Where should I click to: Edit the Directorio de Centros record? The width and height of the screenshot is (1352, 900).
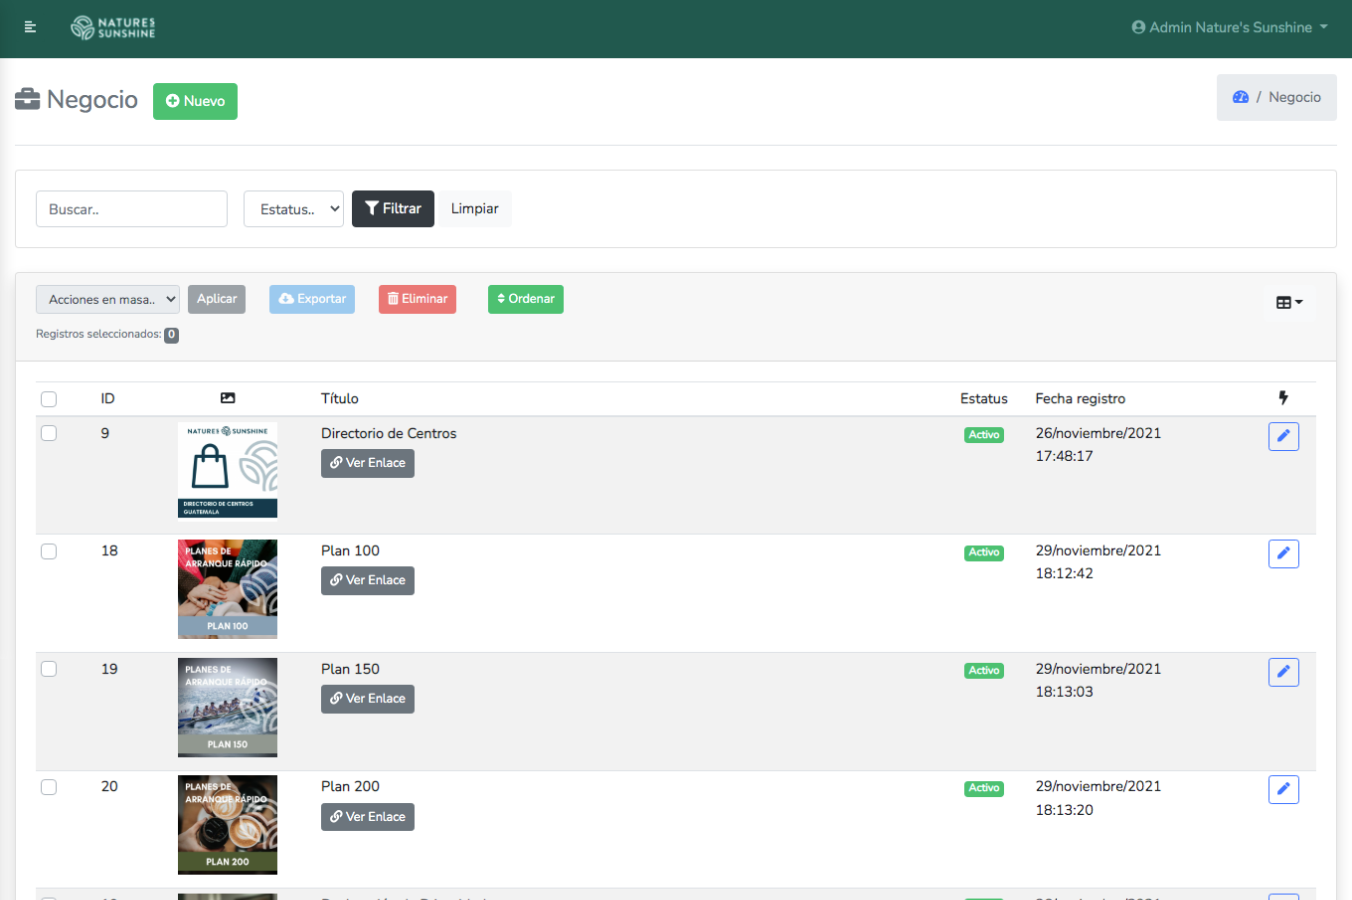pos(1283,436)
